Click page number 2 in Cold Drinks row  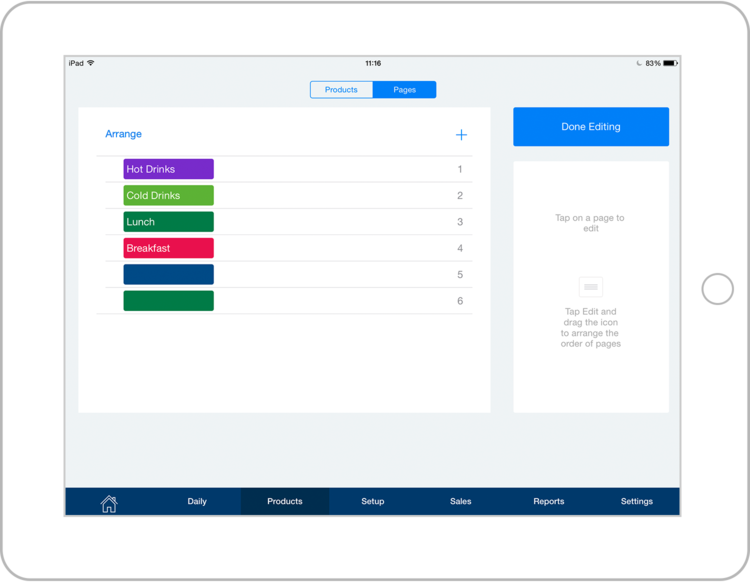[x=460, y=195]
